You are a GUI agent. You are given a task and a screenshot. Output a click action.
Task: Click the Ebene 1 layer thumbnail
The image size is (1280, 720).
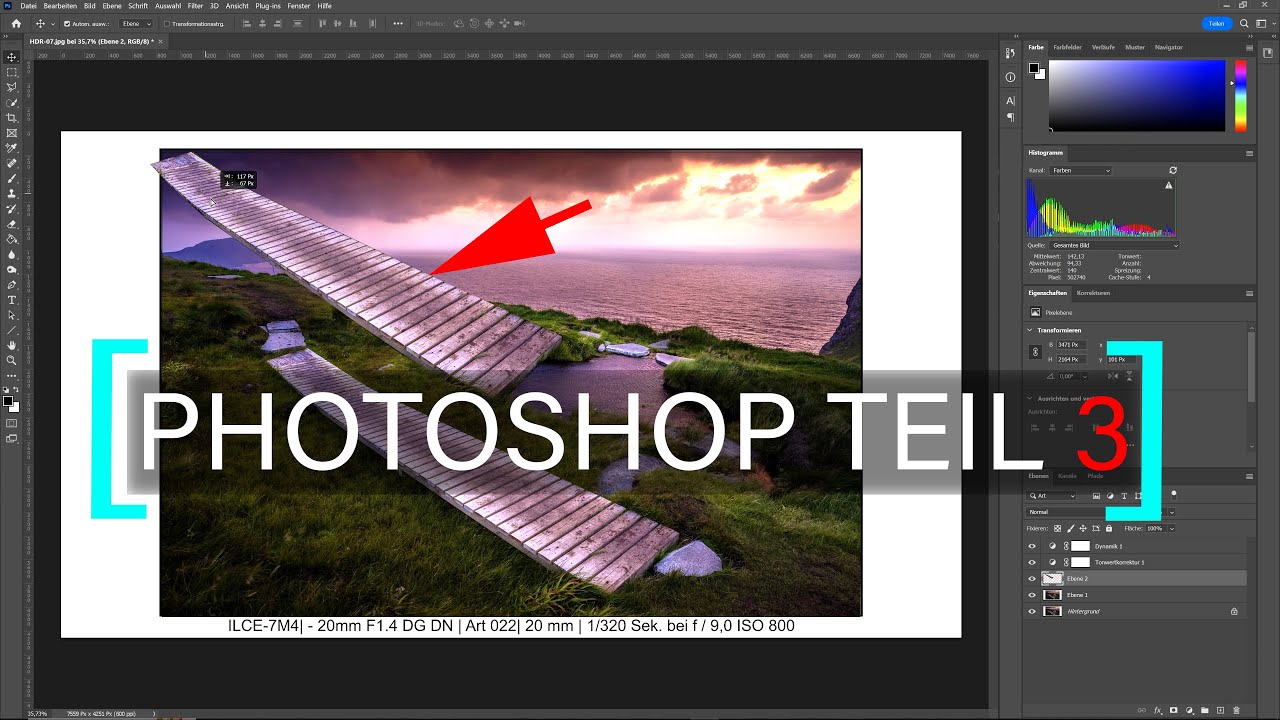(1052, 595)
